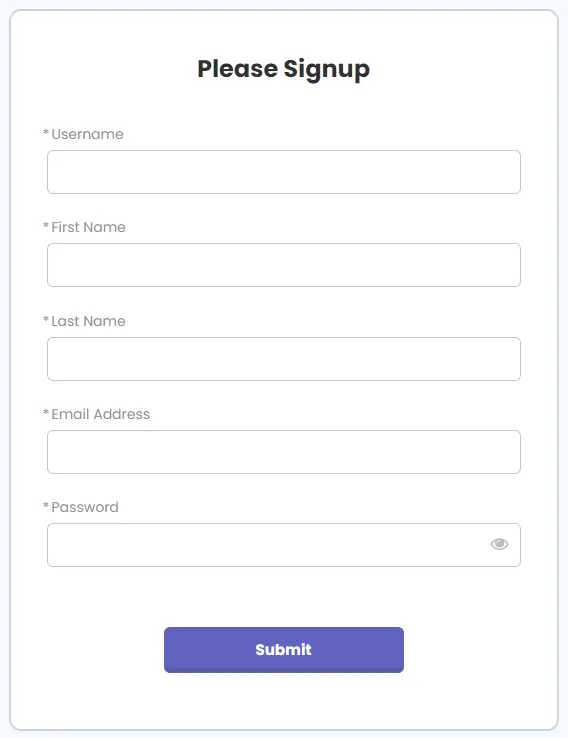Viewport: 568px width, 738px height.
Task: Click blank card area below Submit button
Action: (x=284, y=701)
